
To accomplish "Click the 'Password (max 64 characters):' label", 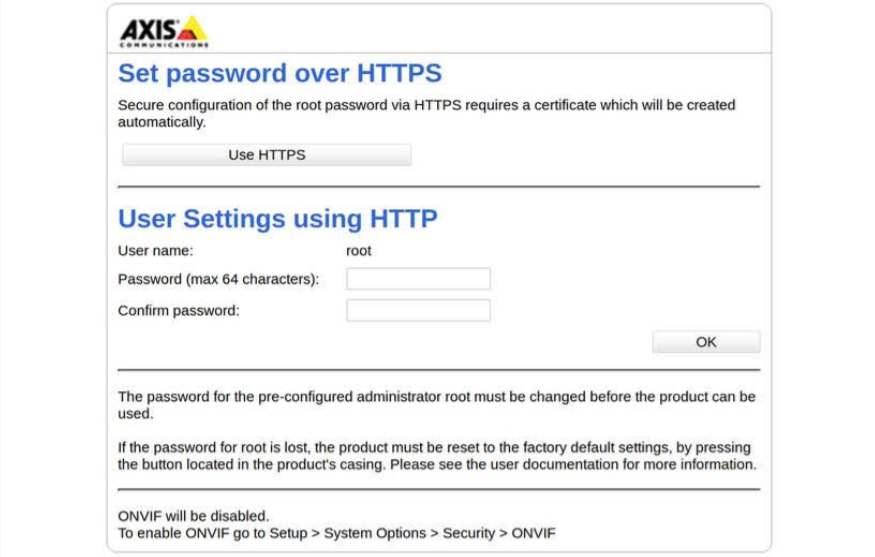I will 218,279.
